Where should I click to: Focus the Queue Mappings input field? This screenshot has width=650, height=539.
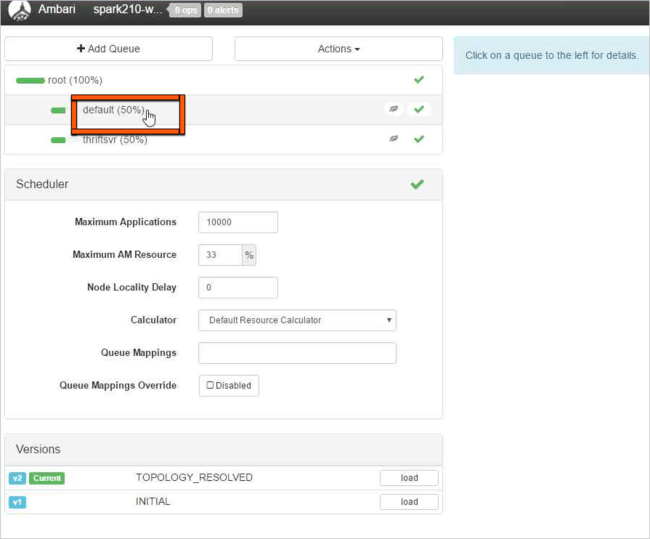[297, 353]
